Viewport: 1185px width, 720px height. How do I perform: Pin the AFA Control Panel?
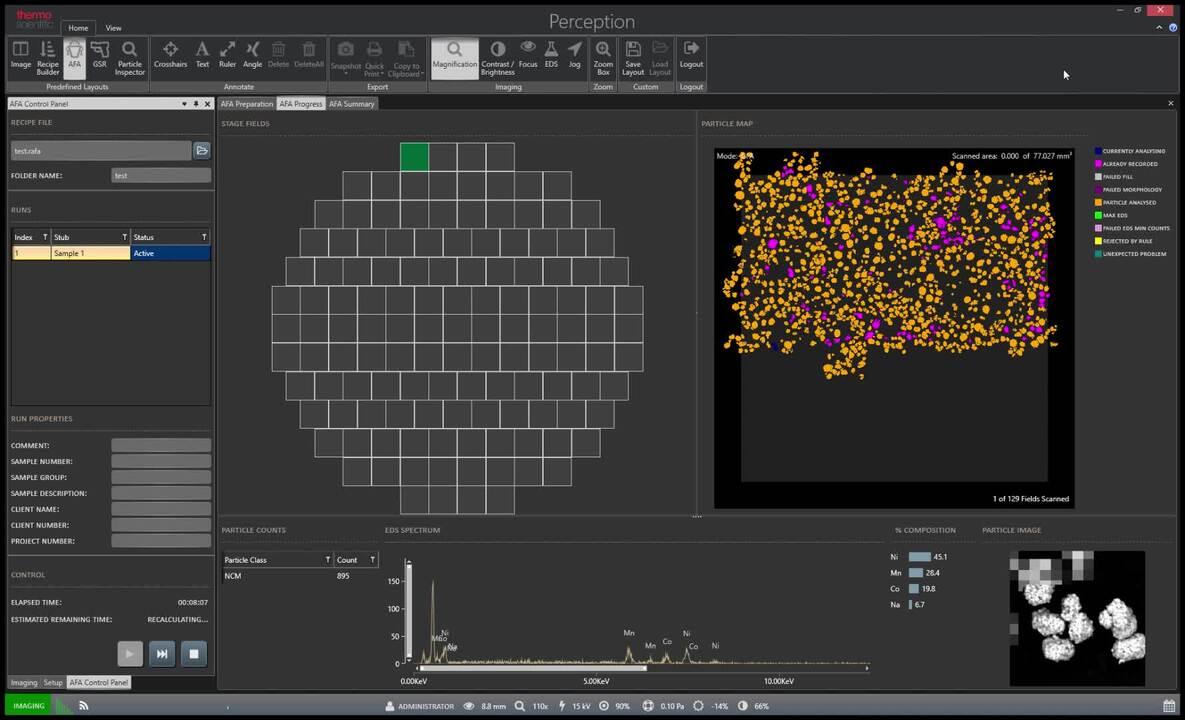[x=196, y=104]
